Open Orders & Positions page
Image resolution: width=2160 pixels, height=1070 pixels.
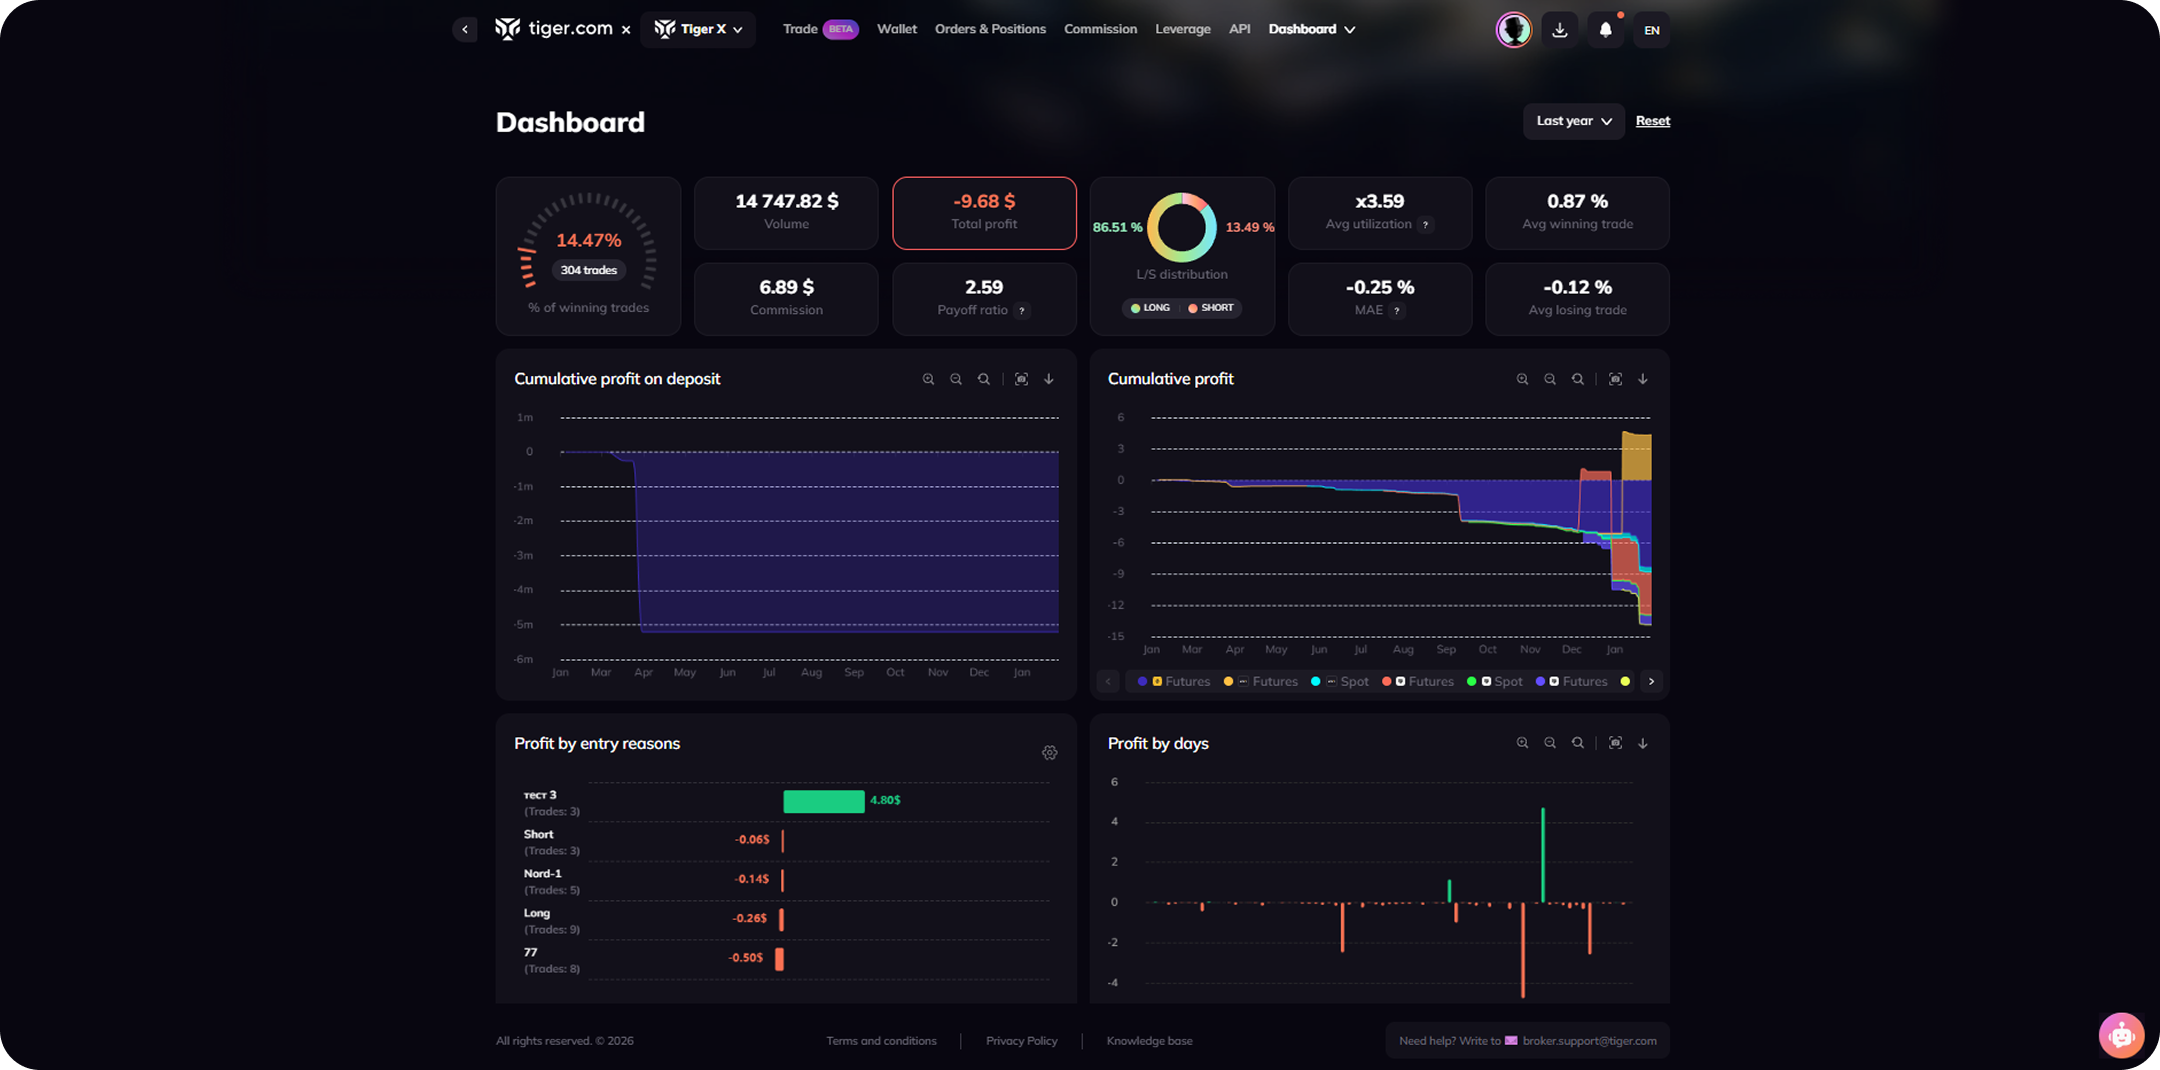point(990,29)
